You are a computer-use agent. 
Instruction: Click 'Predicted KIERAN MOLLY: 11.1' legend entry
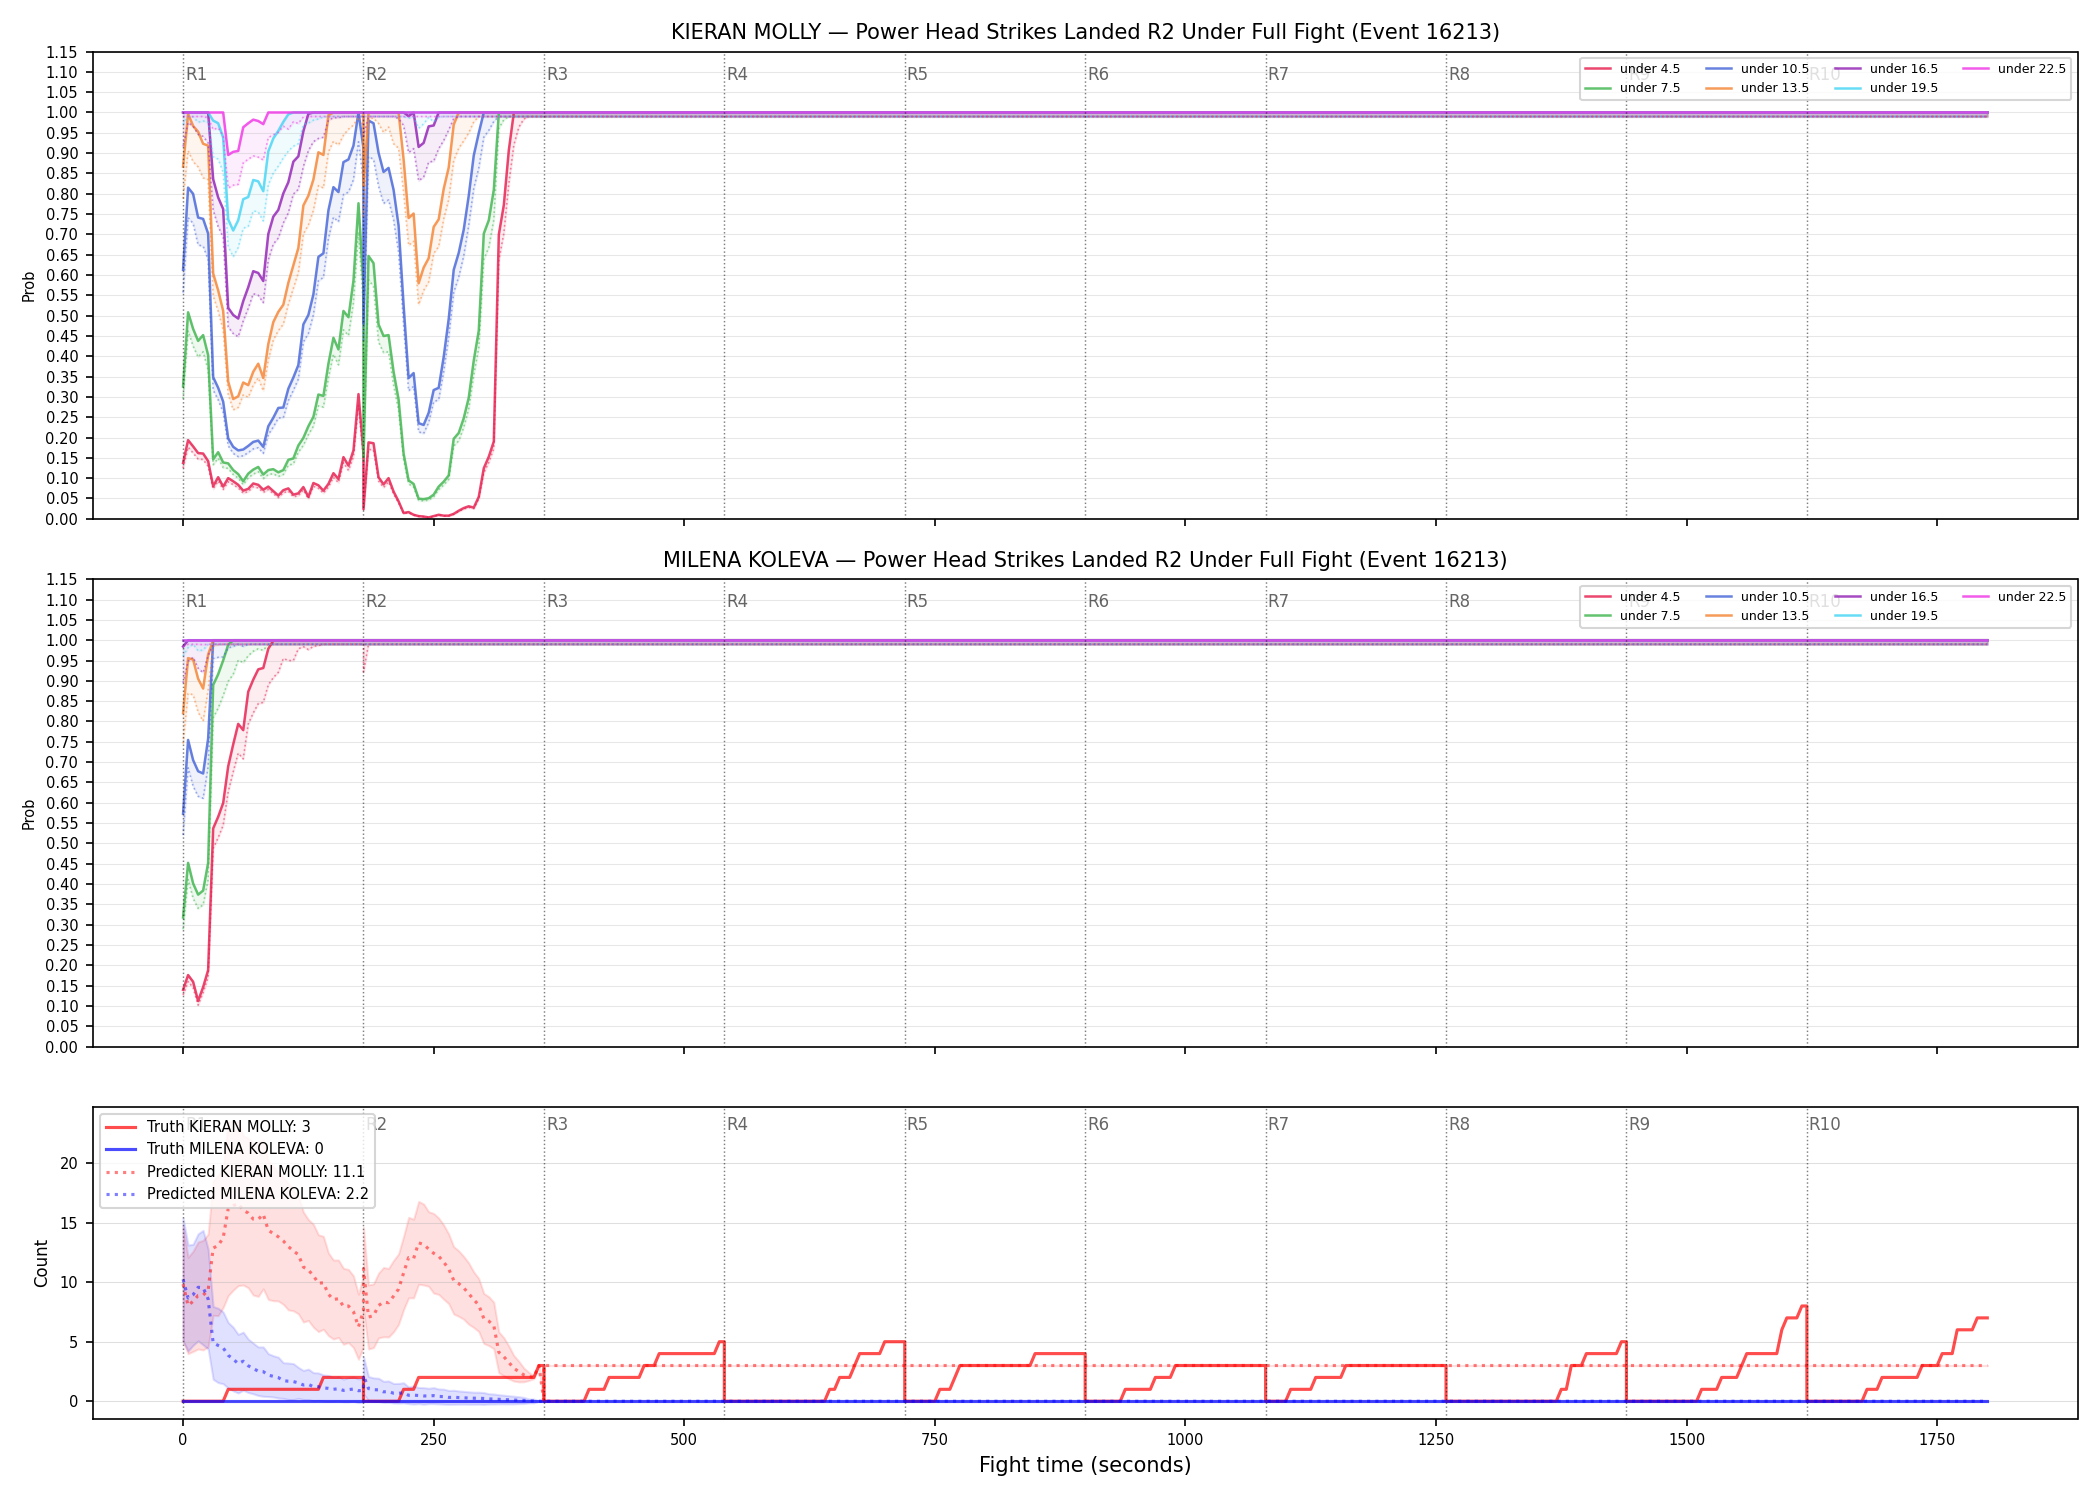click(x=235, y=1172)
